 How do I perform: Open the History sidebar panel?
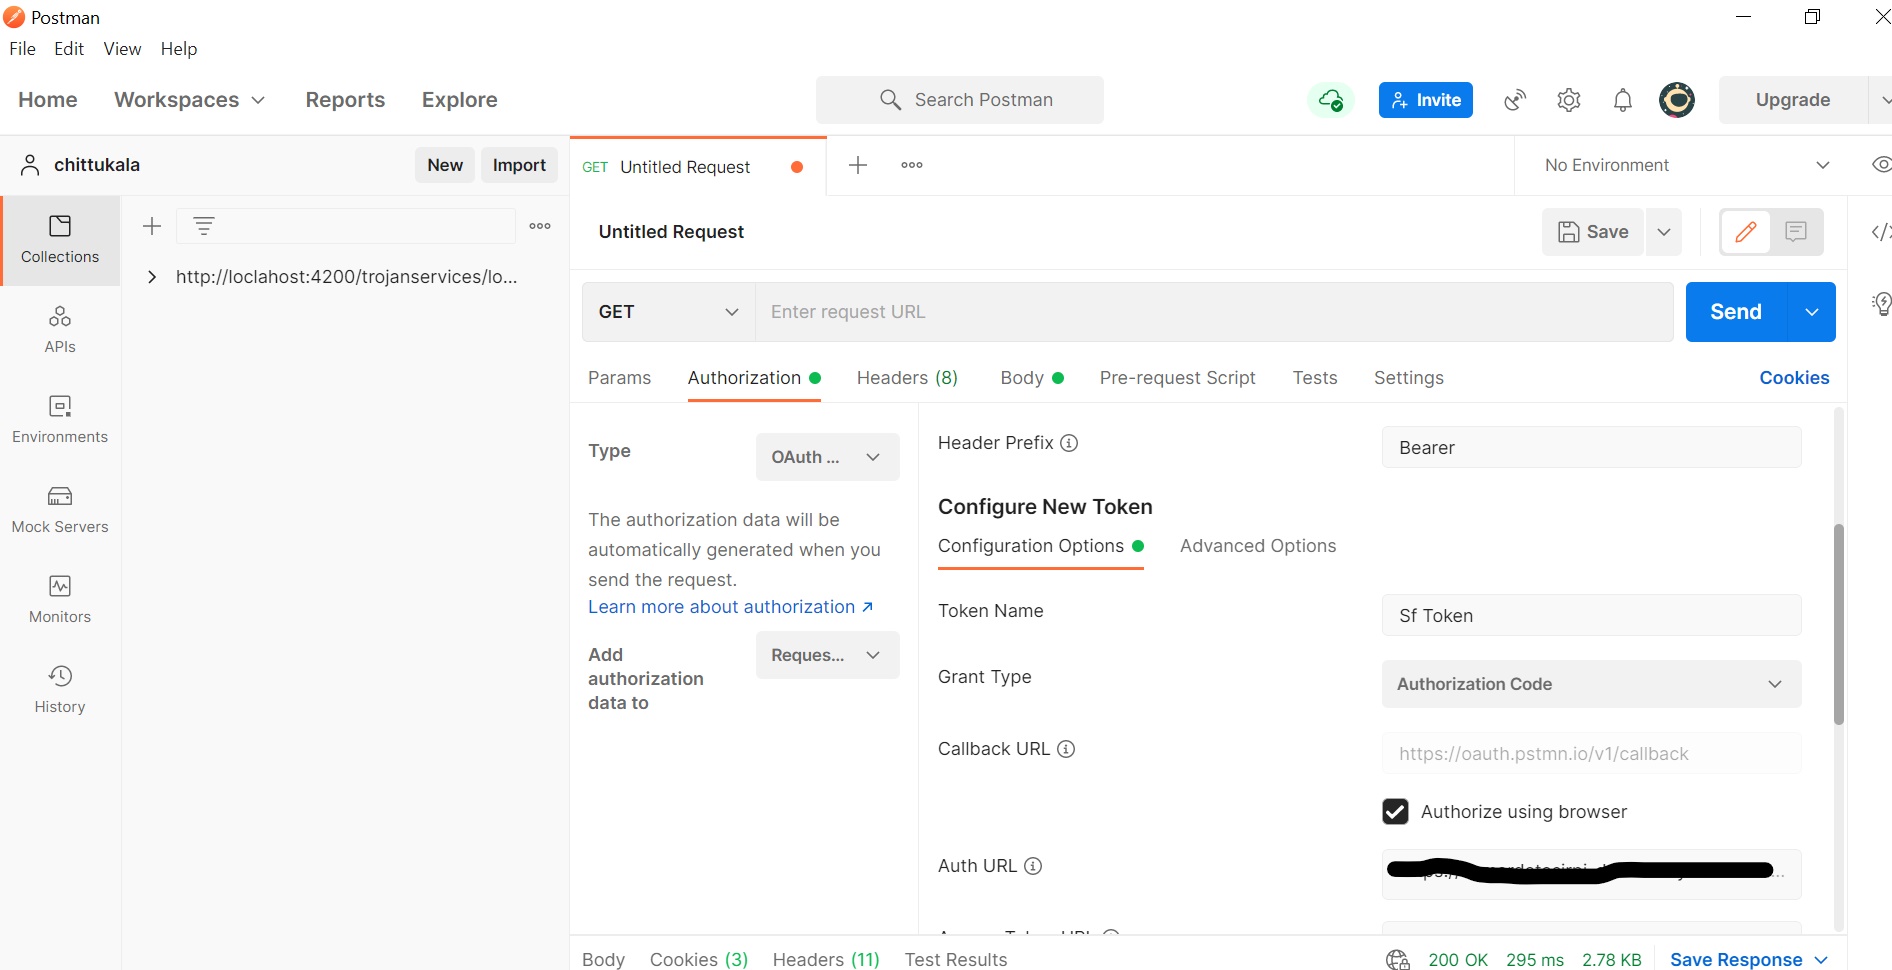pyautogui.click(x=60, y=690)
